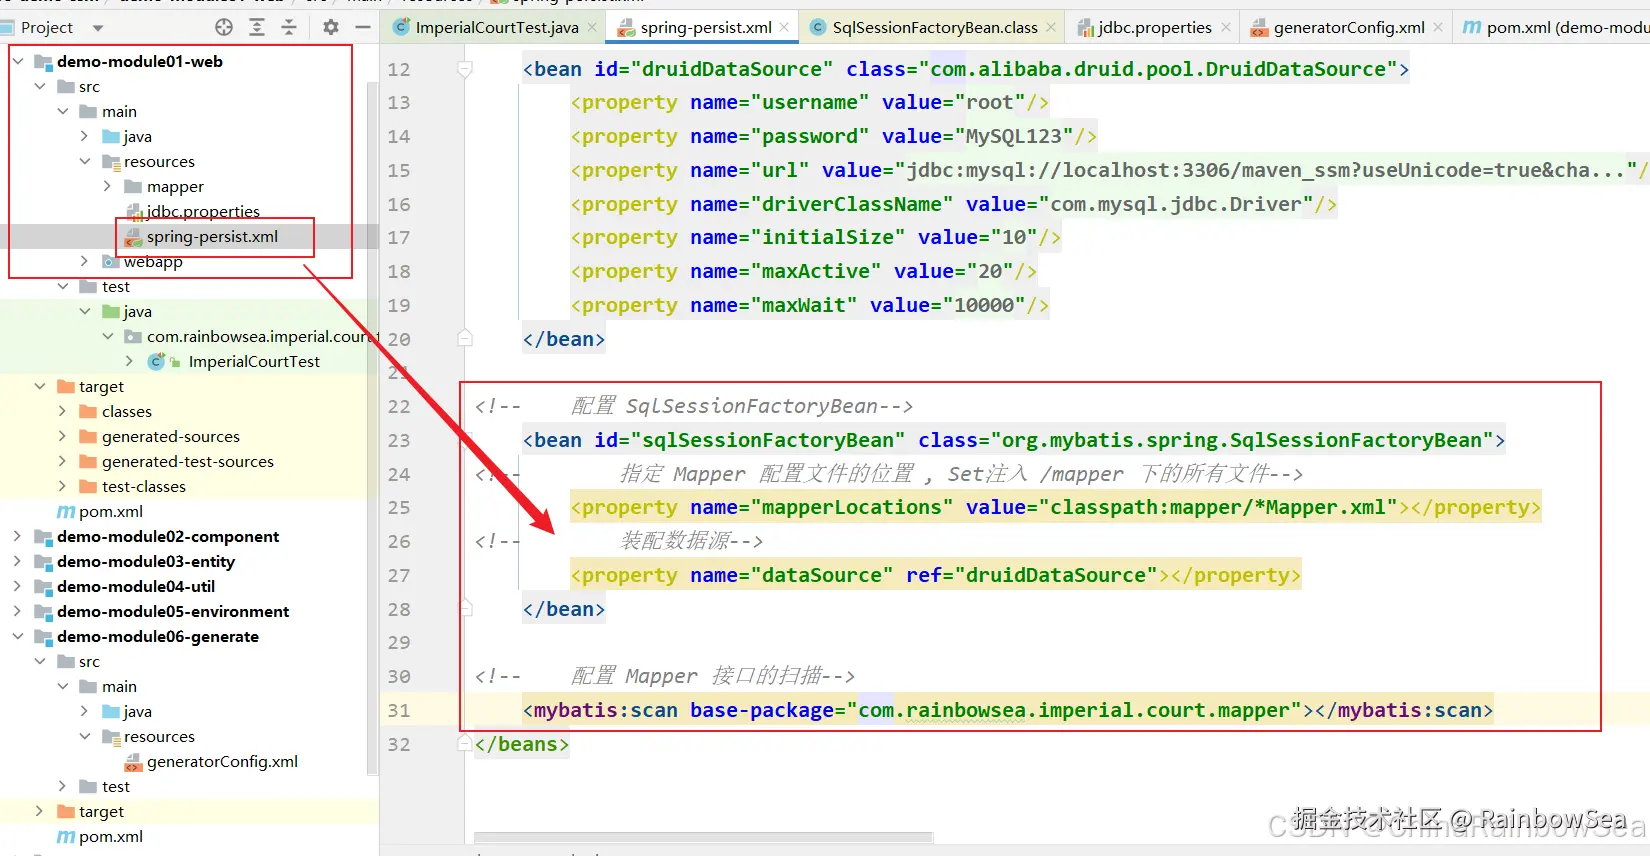
Task: Select jdbc.properties file in tree
Action: click(203, 211)
